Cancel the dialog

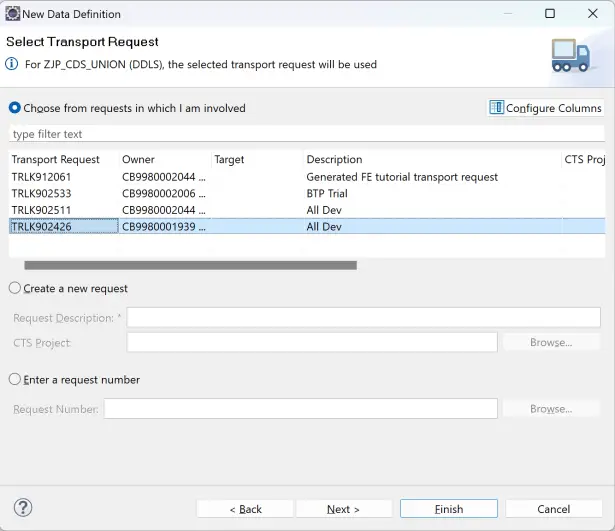553,509
